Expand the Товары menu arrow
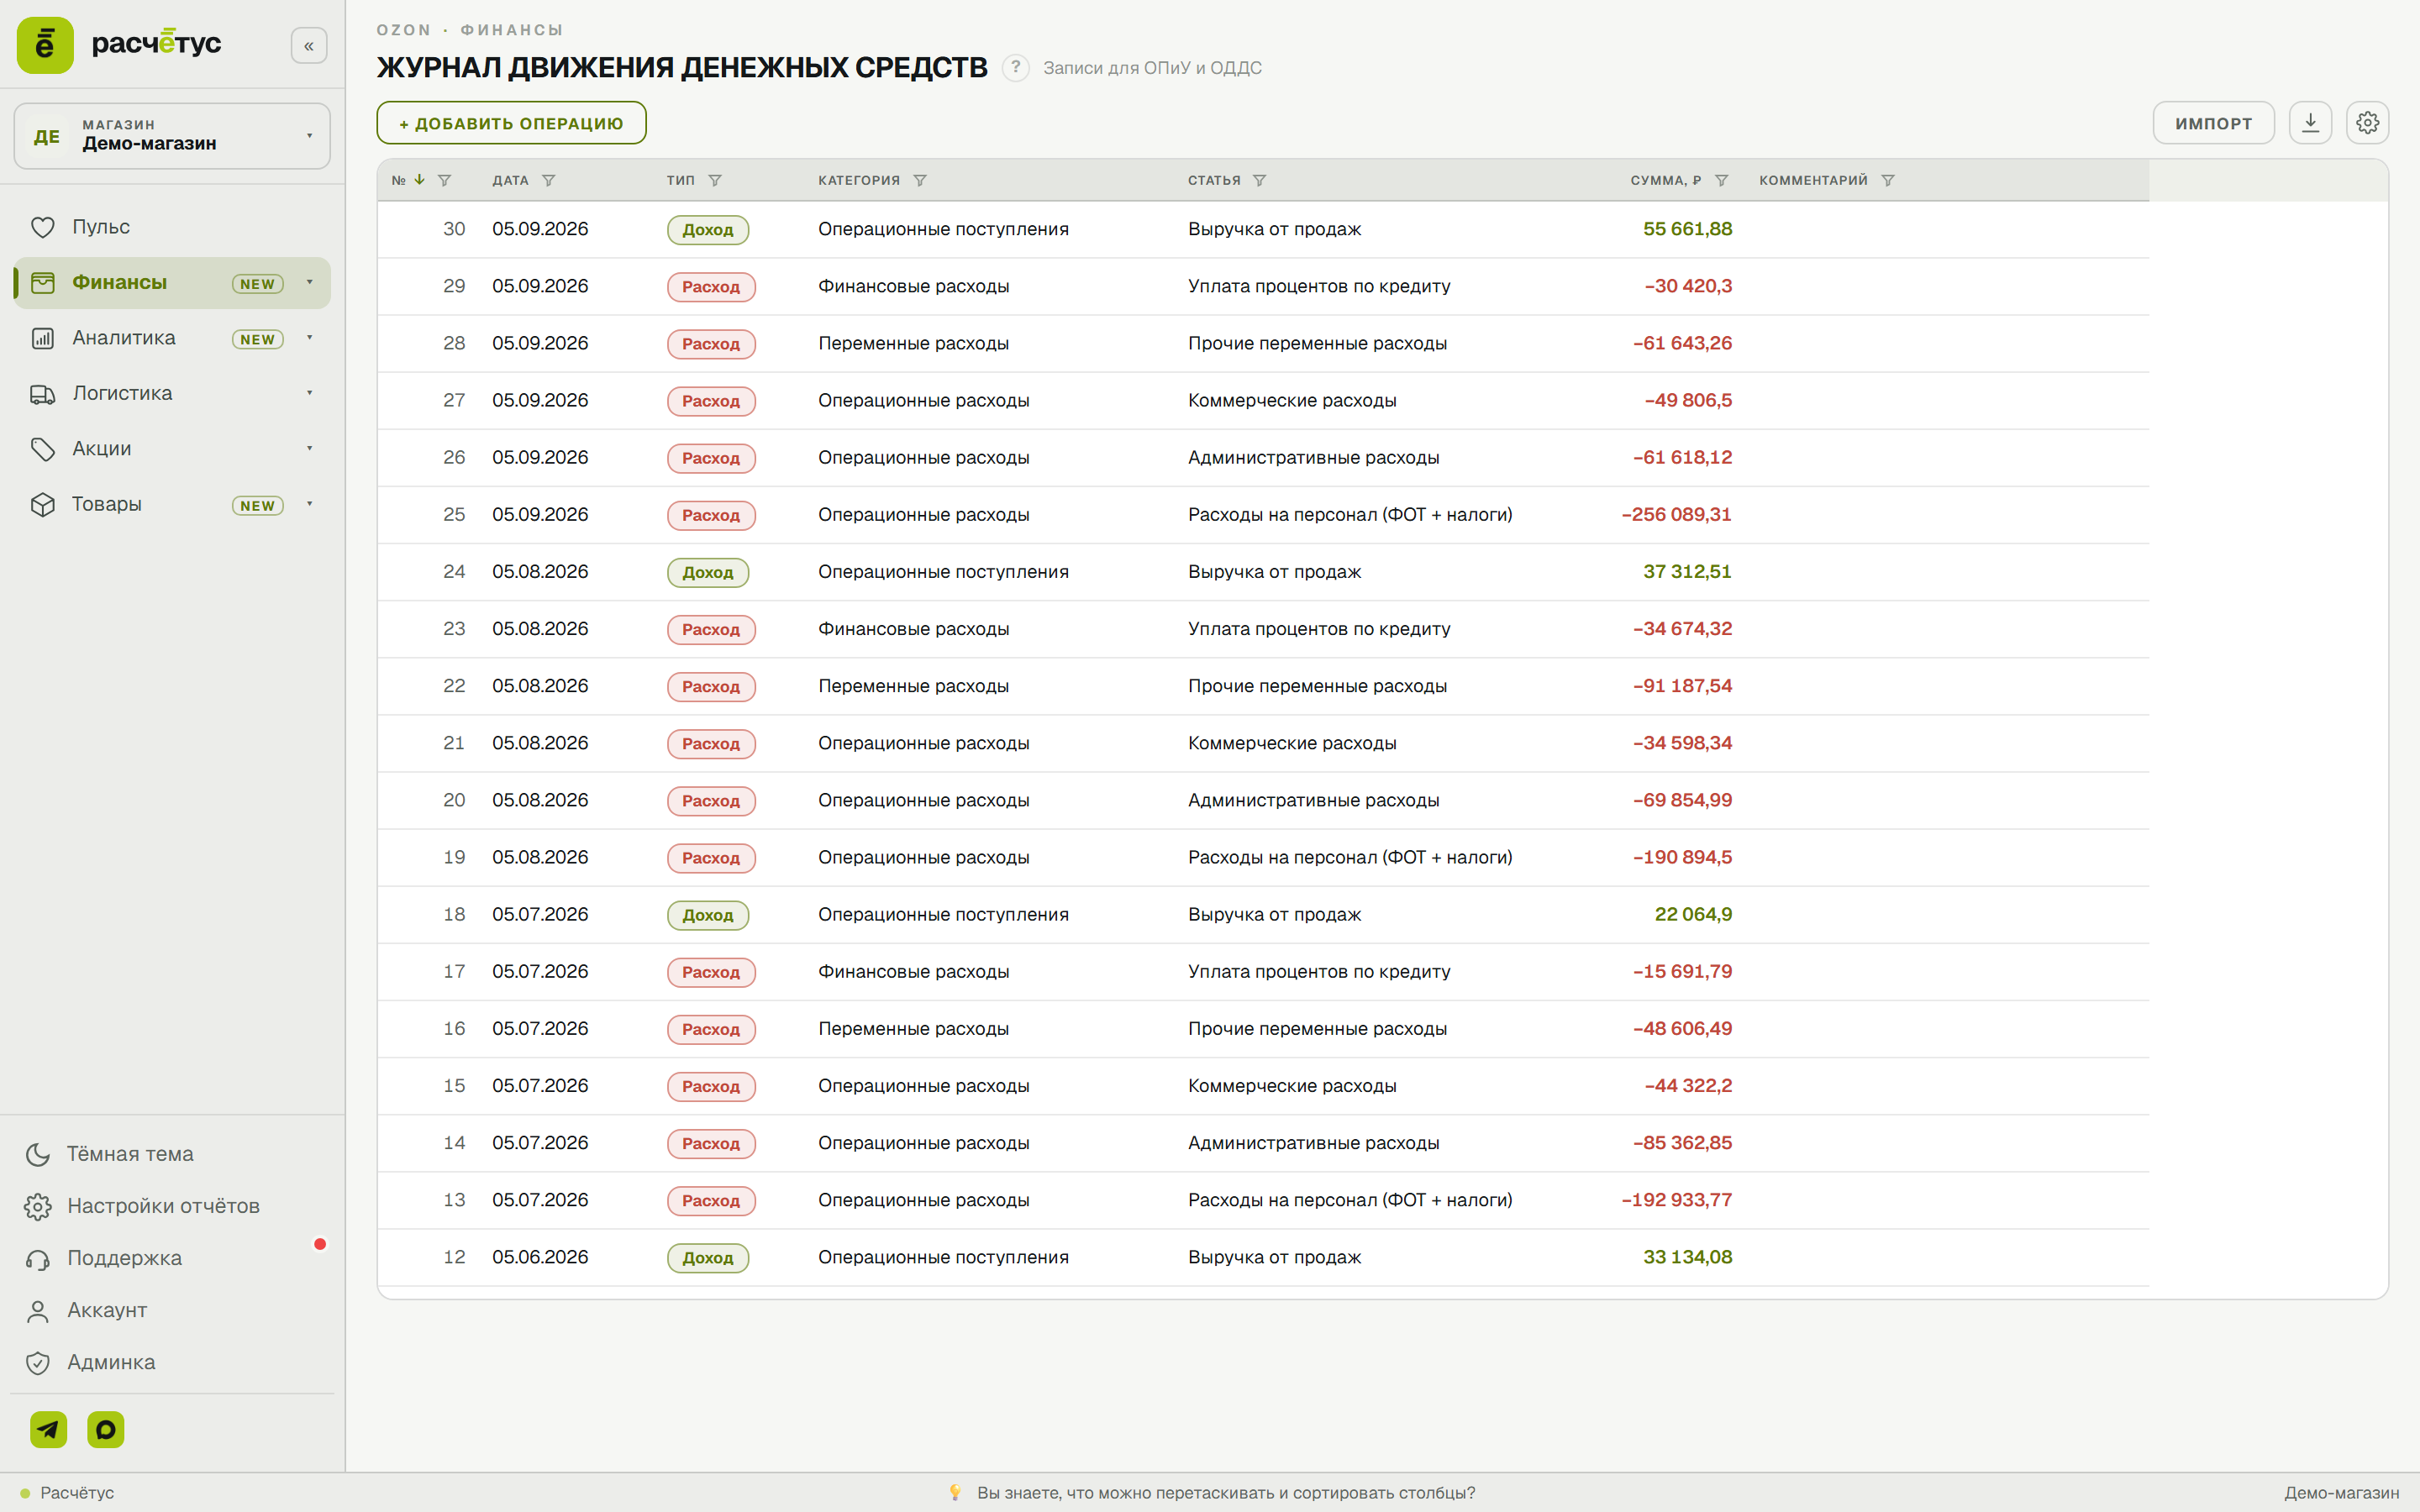 pos(310,504)
